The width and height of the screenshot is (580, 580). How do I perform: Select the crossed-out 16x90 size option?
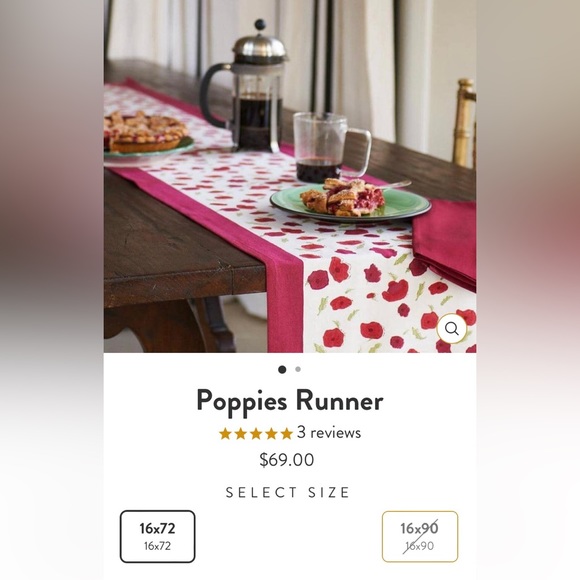coord(420,536)
